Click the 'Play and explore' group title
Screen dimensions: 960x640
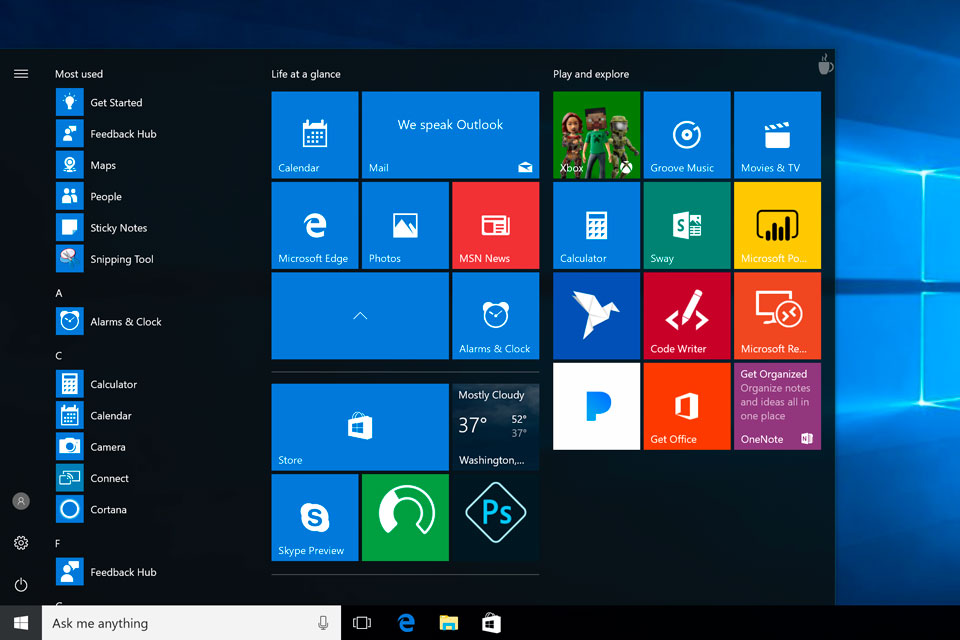[x=591, y=74]
